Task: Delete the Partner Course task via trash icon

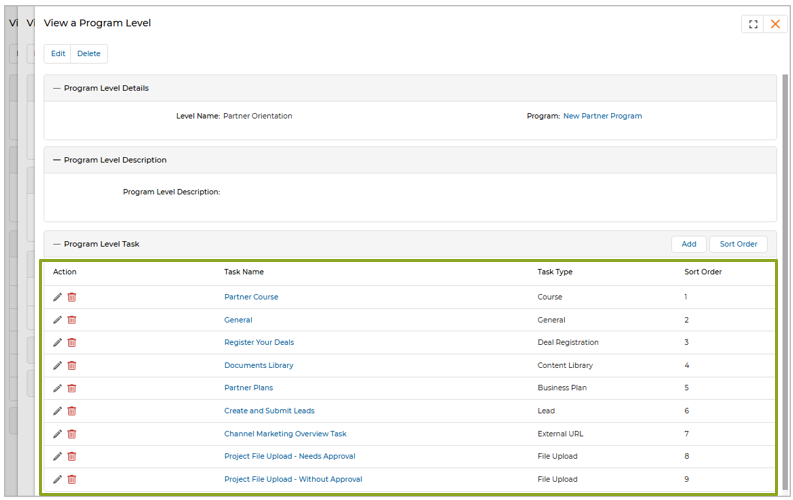Action: pos(72,297)
